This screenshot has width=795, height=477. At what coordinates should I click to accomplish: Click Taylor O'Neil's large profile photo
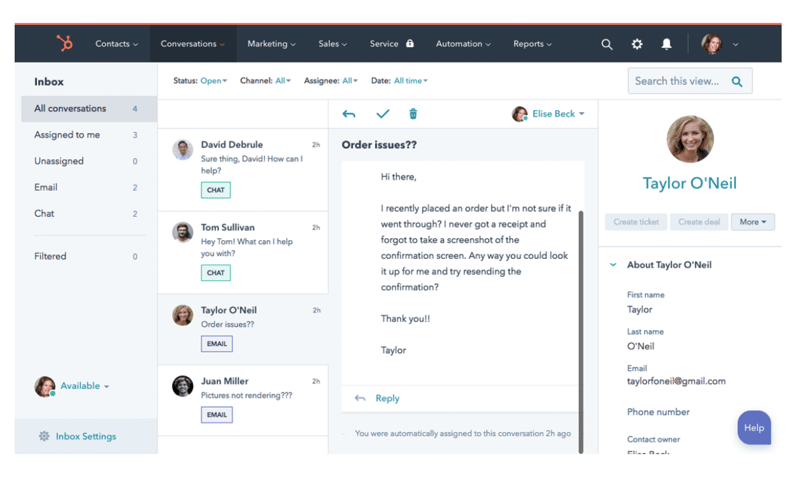(690, 139)
